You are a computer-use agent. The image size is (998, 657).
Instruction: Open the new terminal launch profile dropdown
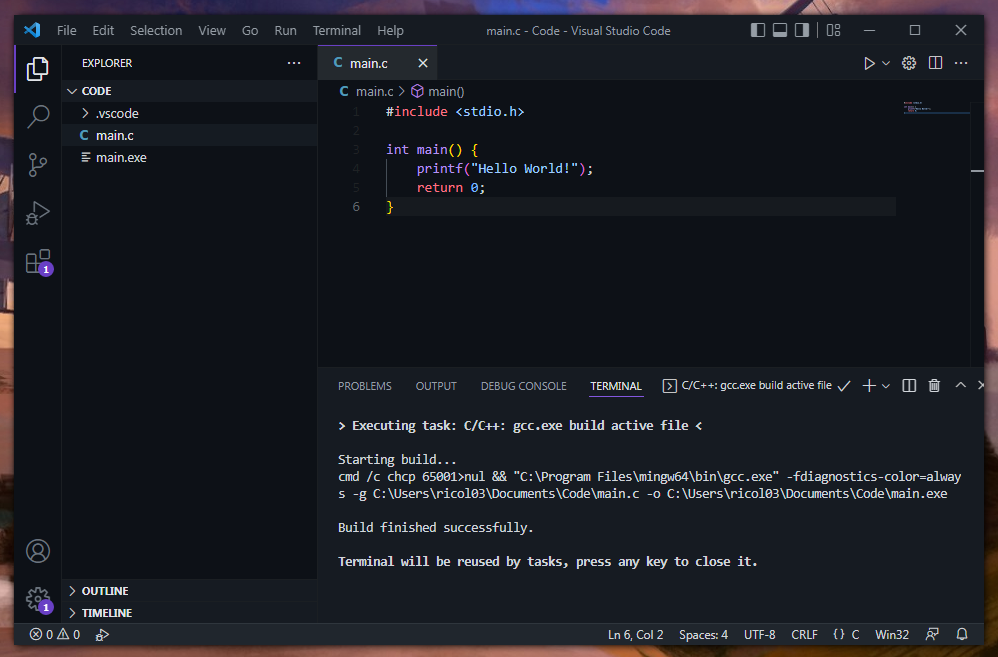coord(885,386)
